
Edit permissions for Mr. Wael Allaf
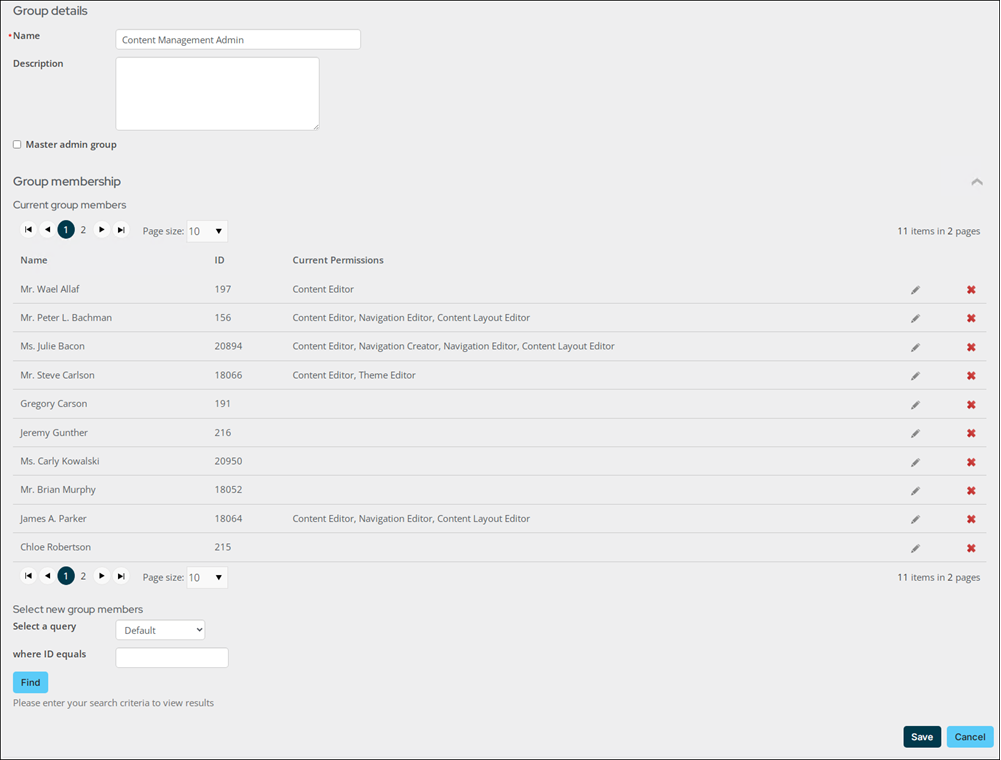pyautogui.click(x=915, y=290)
